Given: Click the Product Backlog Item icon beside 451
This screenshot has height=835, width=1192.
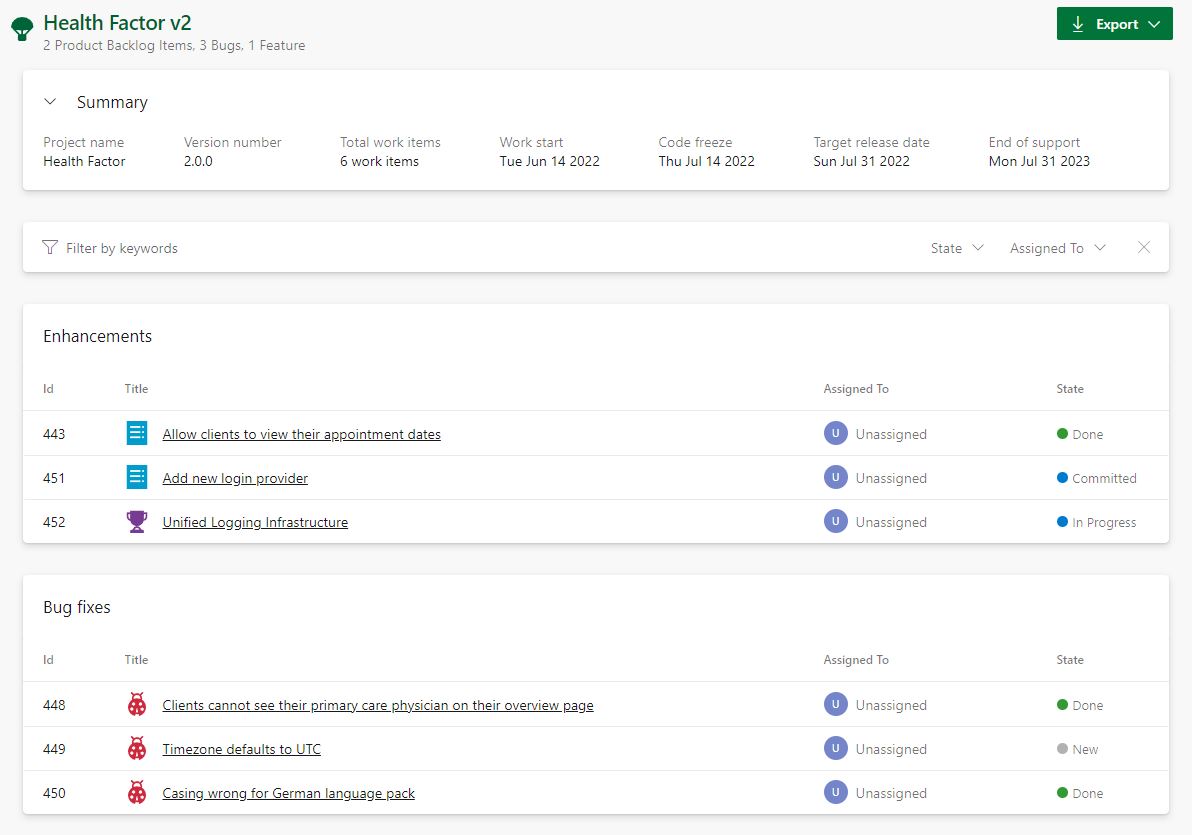Looking at the screenshot, I should [x=136, y=477].
